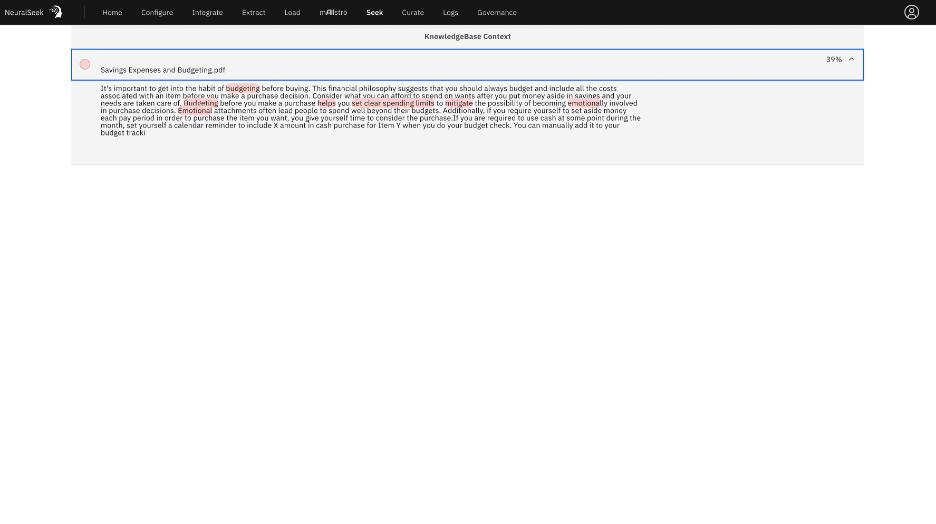Click the pink circle beside Savings Expenses document

(85, 64)
